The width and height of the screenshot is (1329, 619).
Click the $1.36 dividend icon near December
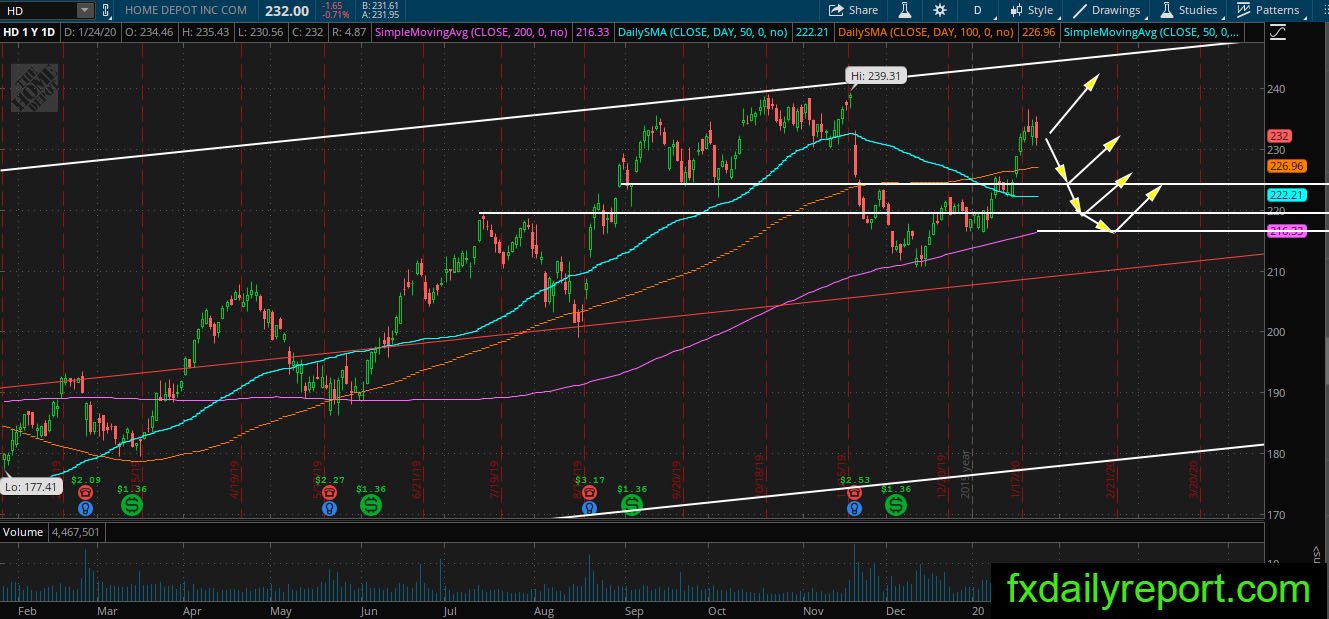tap(895, 506)
